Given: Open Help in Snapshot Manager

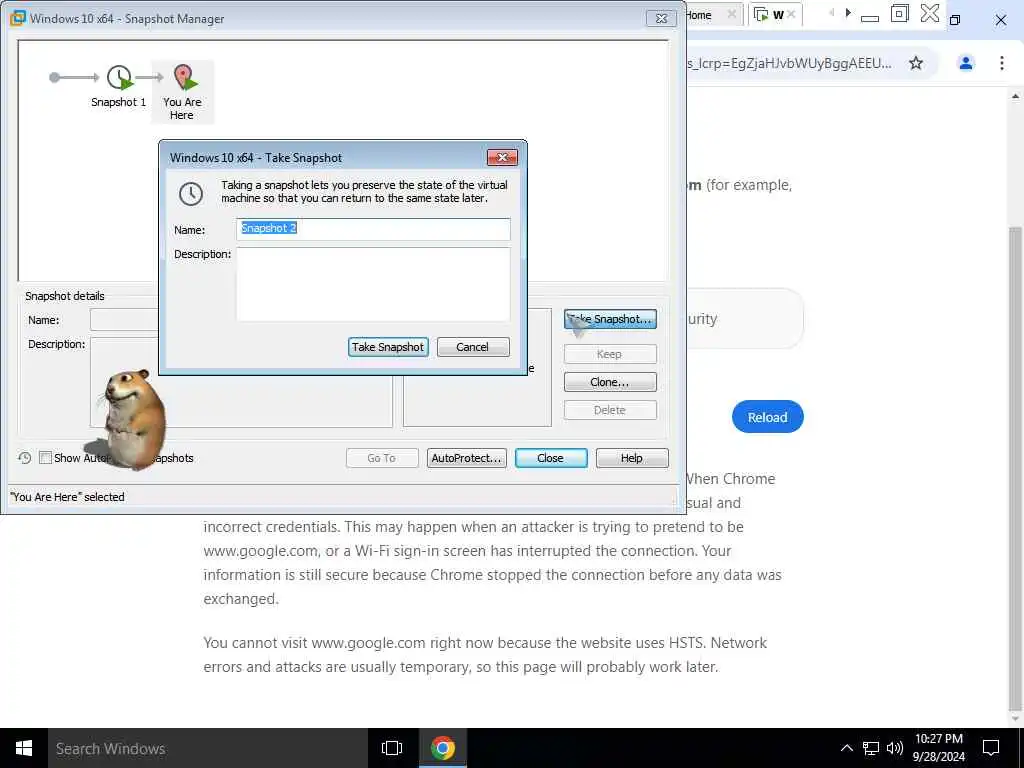Looking at the screenshot, I should pyautogui.click(x=632, y=458).
